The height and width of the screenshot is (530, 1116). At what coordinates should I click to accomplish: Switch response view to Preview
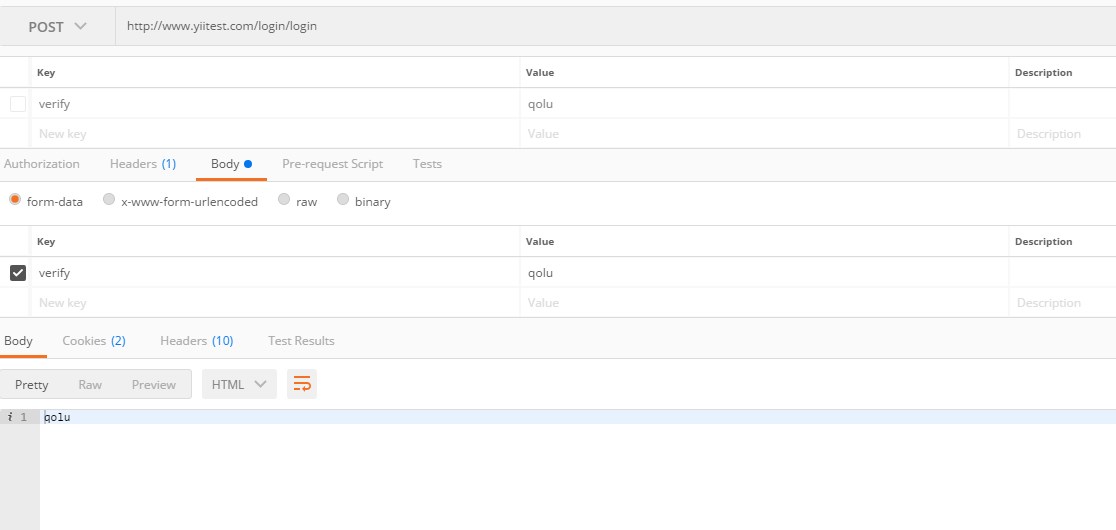[x=154, y=384]
